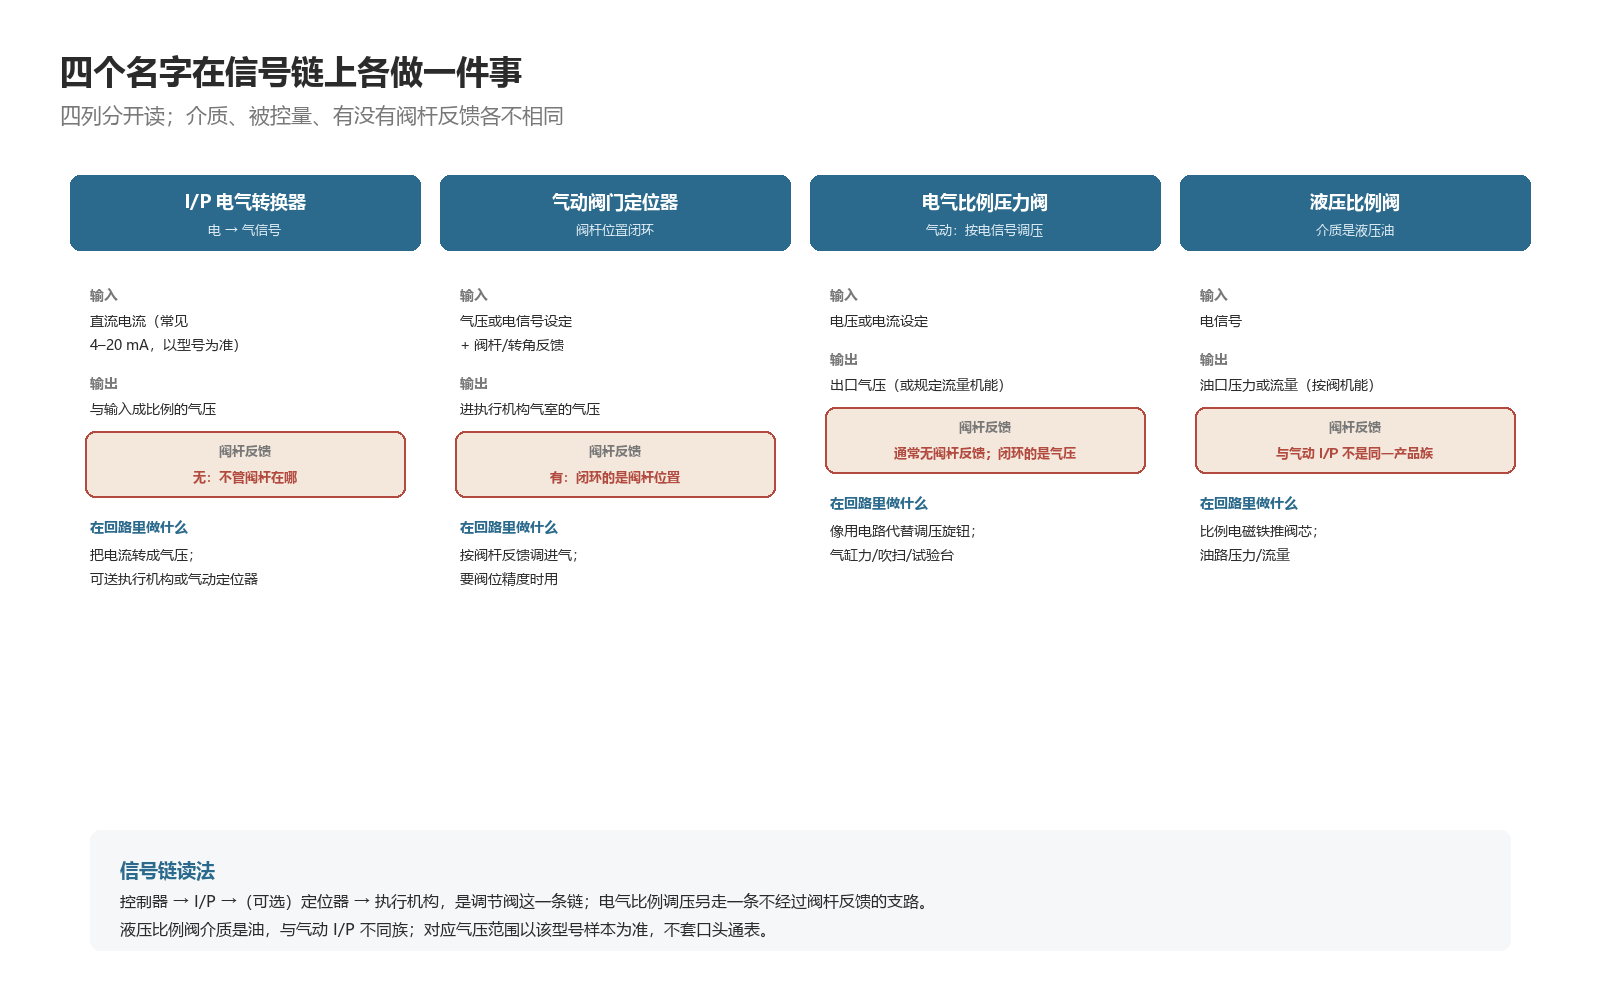Viewport: 1600px width, 1000px height.
Task: Click the text 气压或电信号设定
Action: (516, 321)
